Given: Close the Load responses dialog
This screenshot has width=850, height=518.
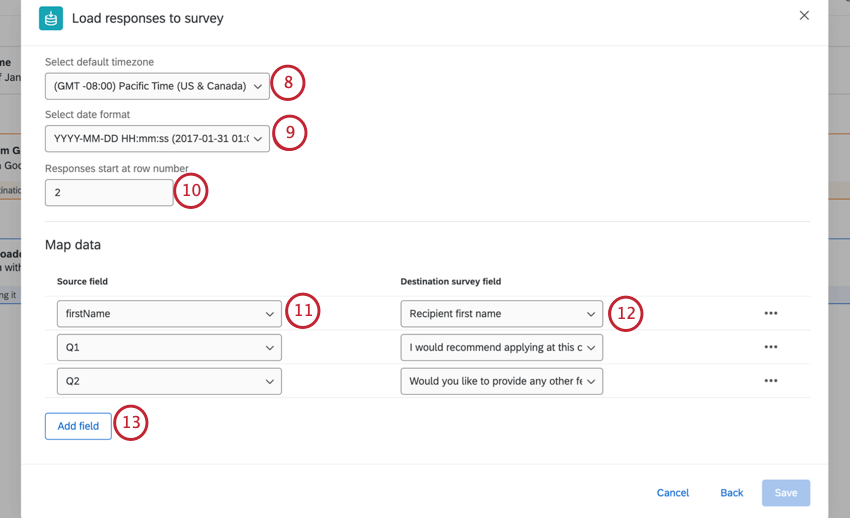Looking at the screenshot, I should [804, 16].
